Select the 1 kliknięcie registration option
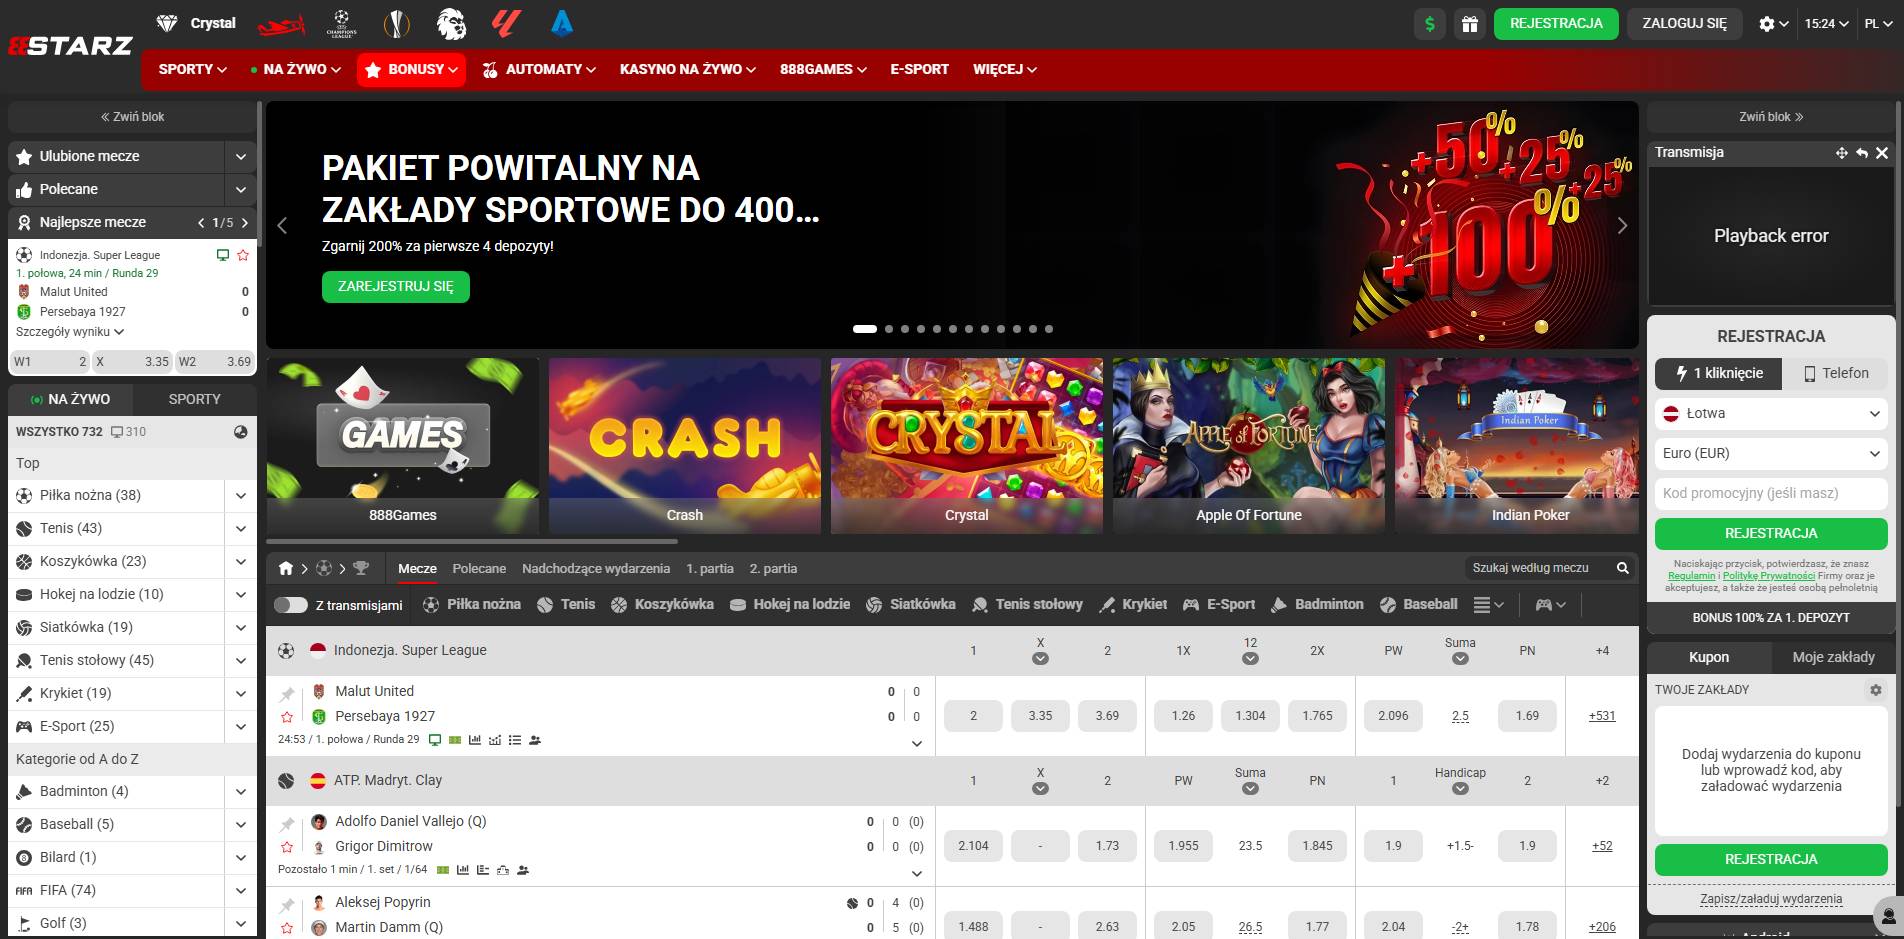1904x939 pixels. (x=1720, y=373)
